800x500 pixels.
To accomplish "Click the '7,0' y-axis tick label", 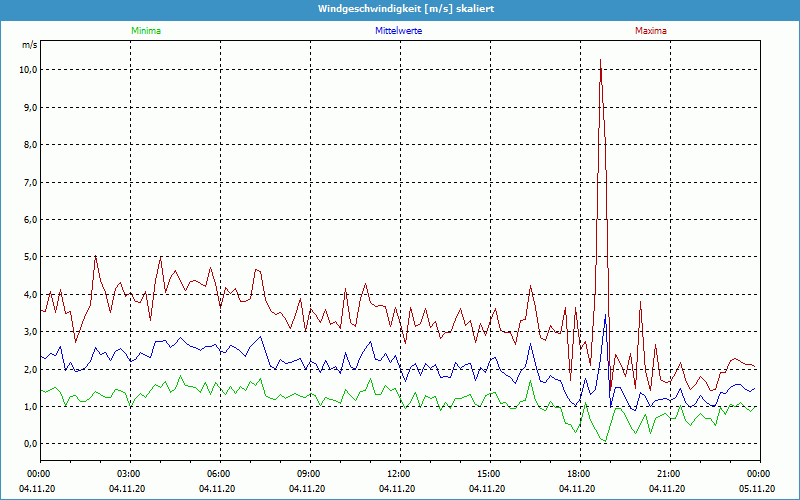I will [30, 182].
